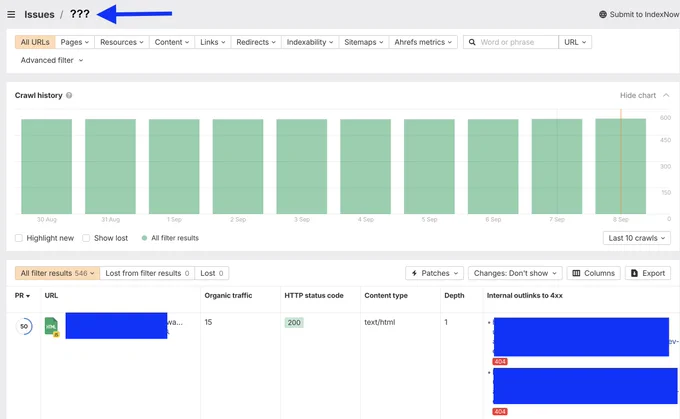The image size is (680, 419).
Task: Open the URL search scope dropdown
Action: [575, 42]
